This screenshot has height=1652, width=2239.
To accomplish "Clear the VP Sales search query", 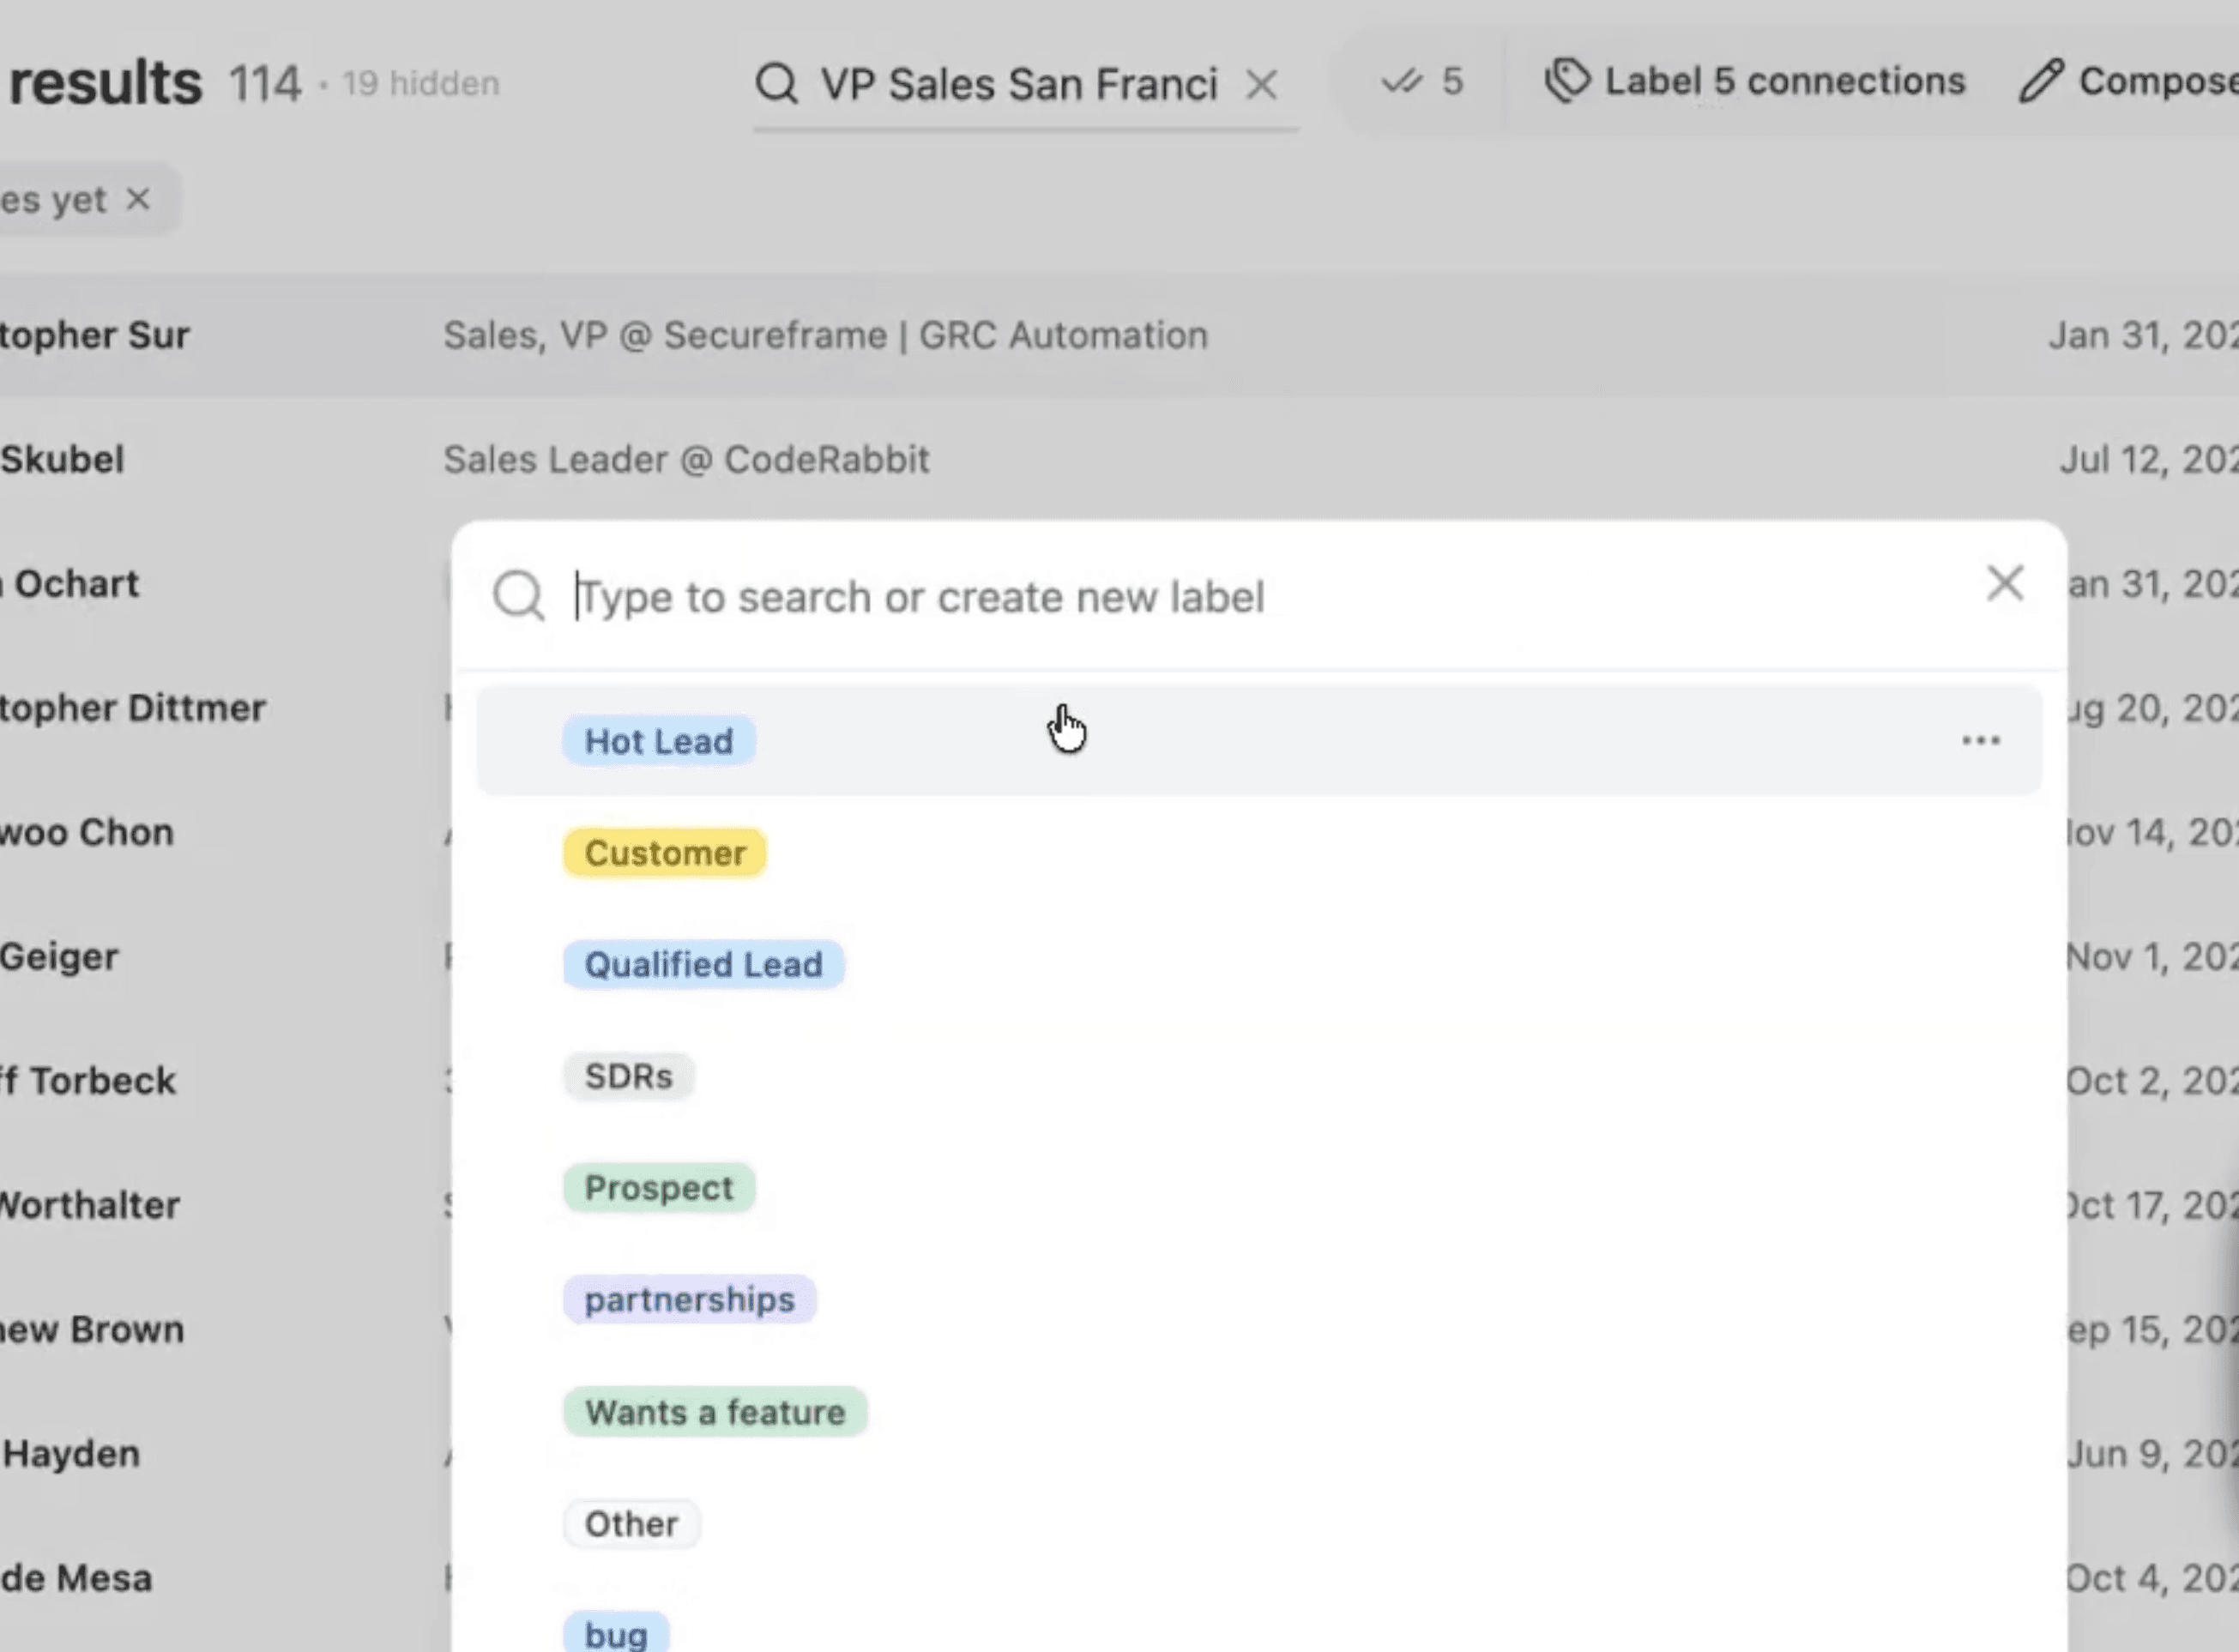I will [x=1261, y=84].
